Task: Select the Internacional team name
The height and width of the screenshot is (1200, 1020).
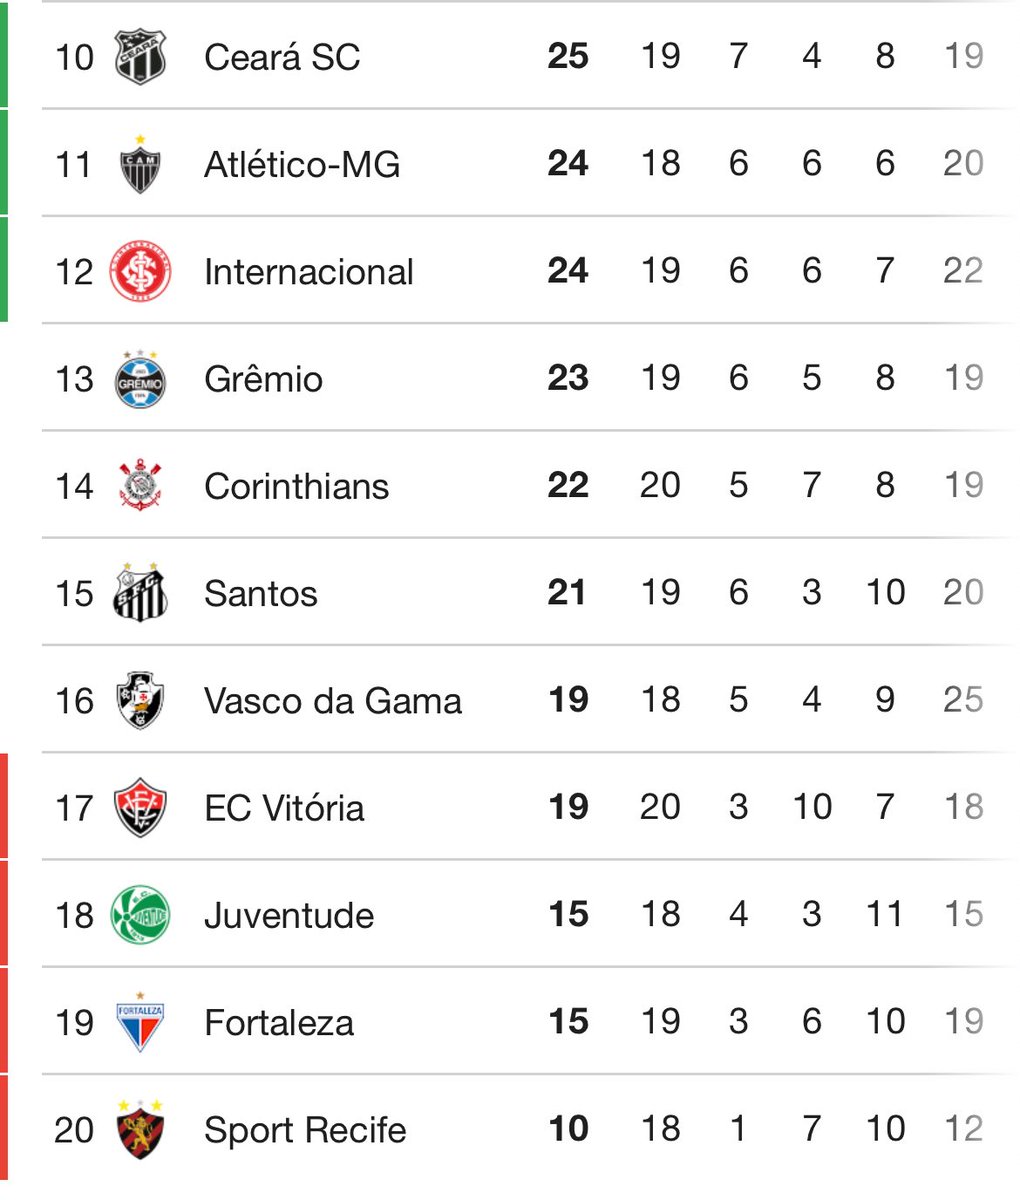Action: click(x=308, y=272)
